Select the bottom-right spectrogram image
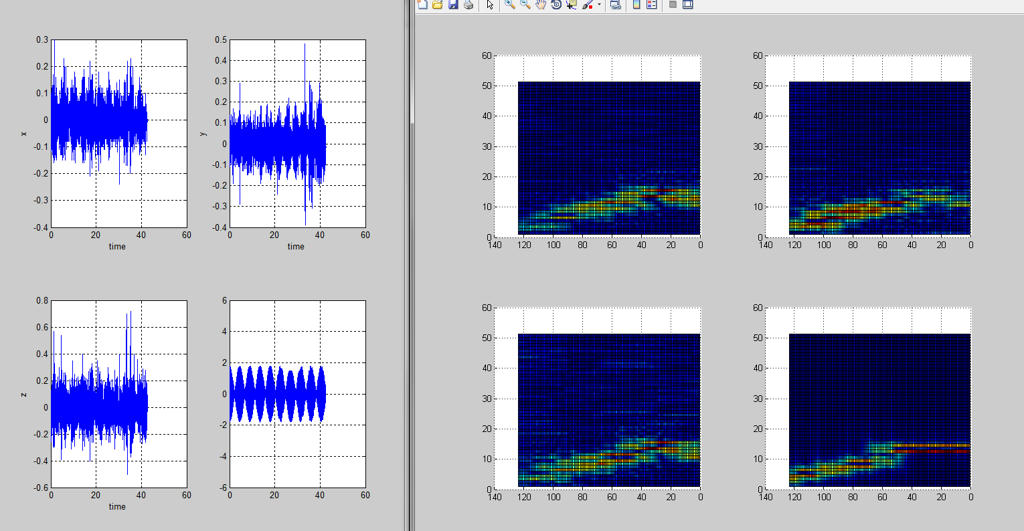Viewport: 1024px width, 531px height. pyautogui.click(x=880, y=410)
